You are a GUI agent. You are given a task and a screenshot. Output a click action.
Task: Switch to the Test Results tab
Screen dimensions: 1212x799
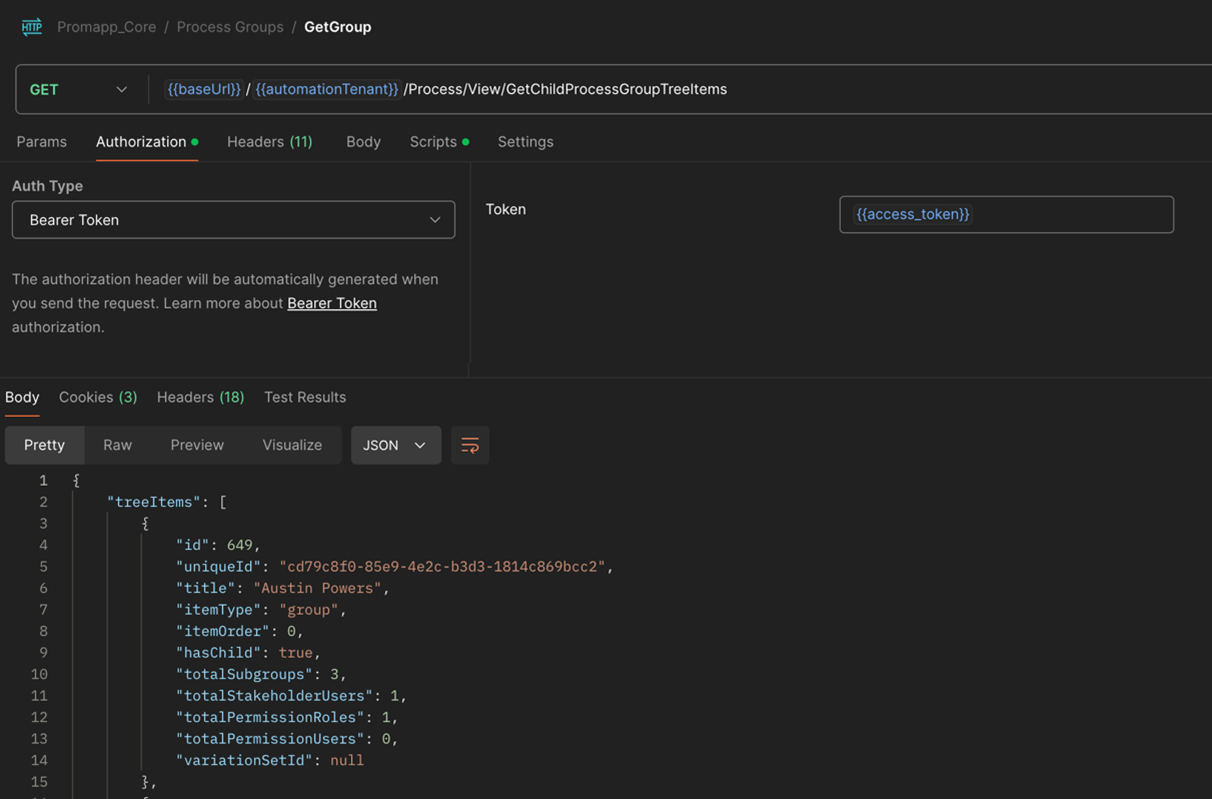(x=305, y=397)
